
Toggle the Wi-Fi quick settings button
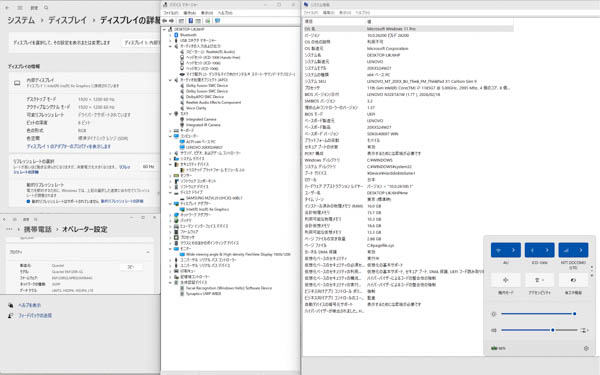pyautogui.click(x=498, y=250)
